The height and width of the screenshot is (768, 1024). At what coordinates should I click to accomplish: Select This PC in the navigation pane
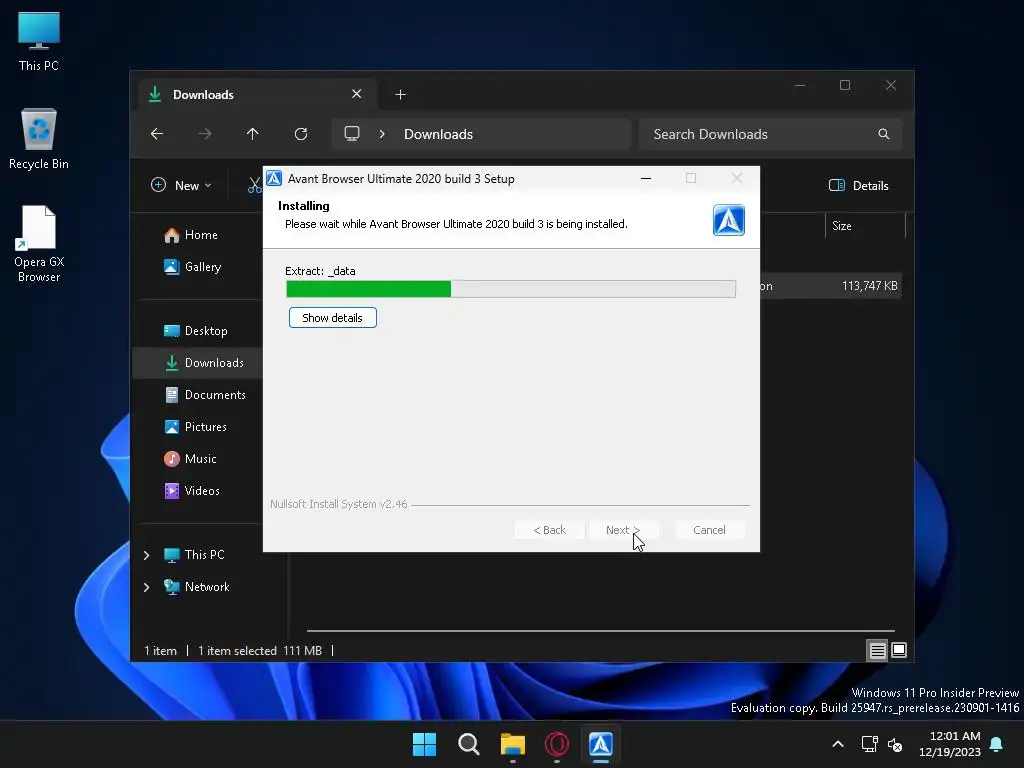tap(194, 555)
